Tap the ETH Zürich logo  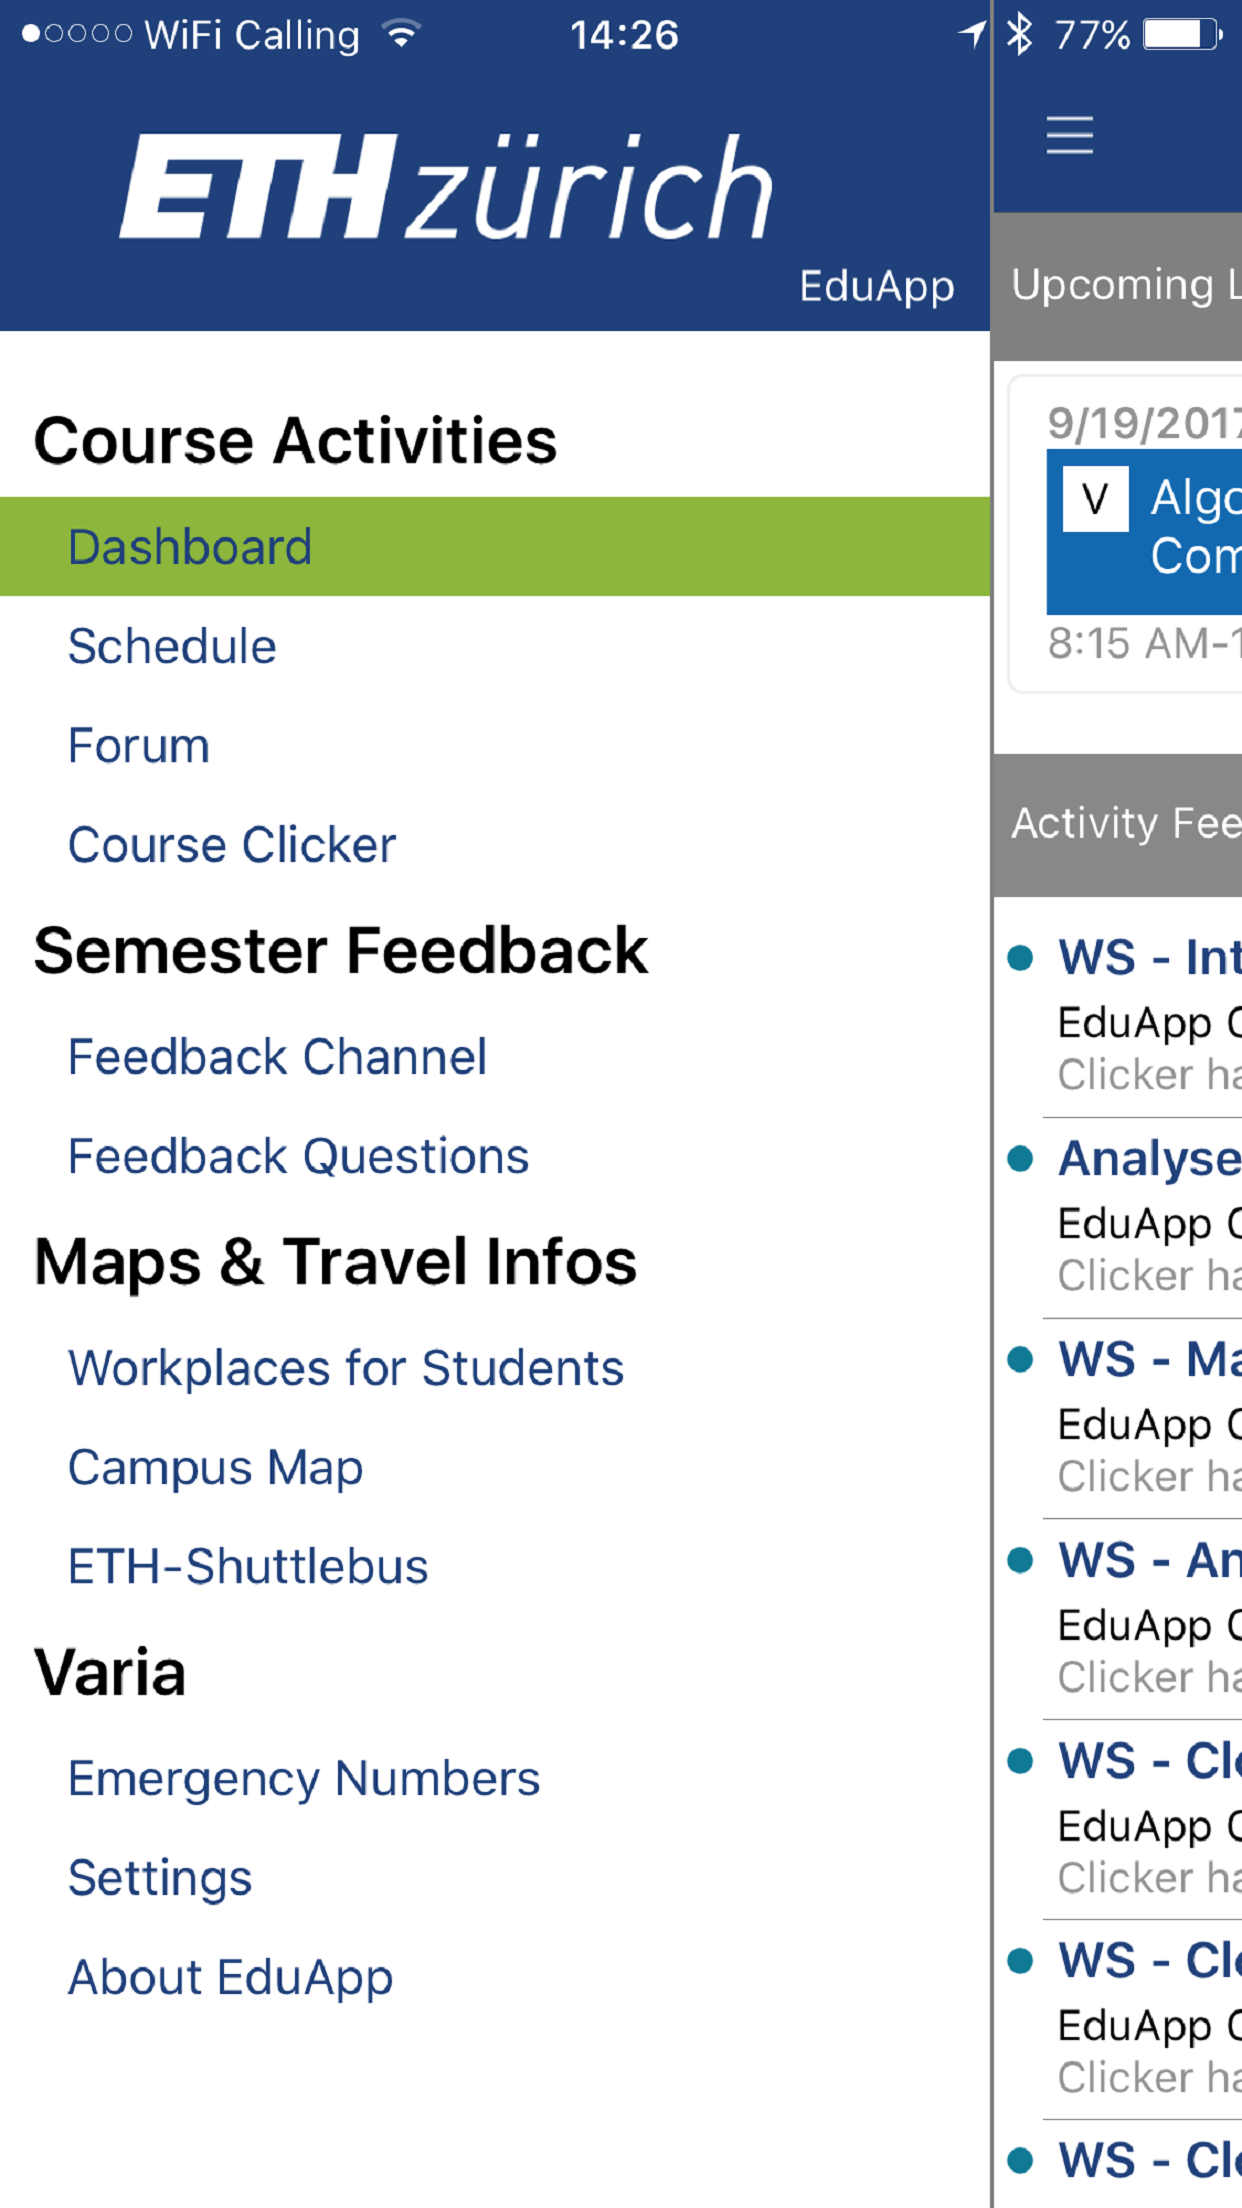pos(446,187)
